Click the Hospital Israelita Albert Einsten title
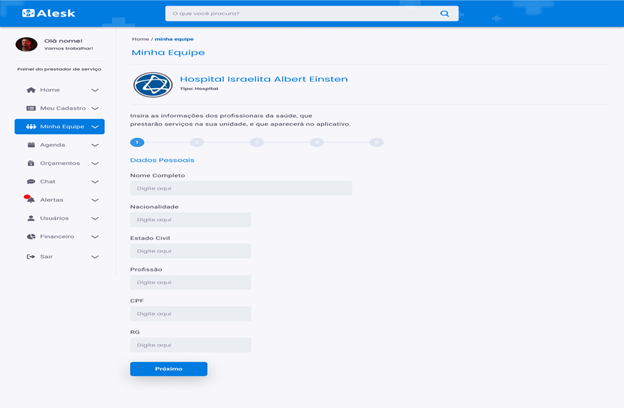This screenshot has height=411, width=624. [x=264, y=79]
